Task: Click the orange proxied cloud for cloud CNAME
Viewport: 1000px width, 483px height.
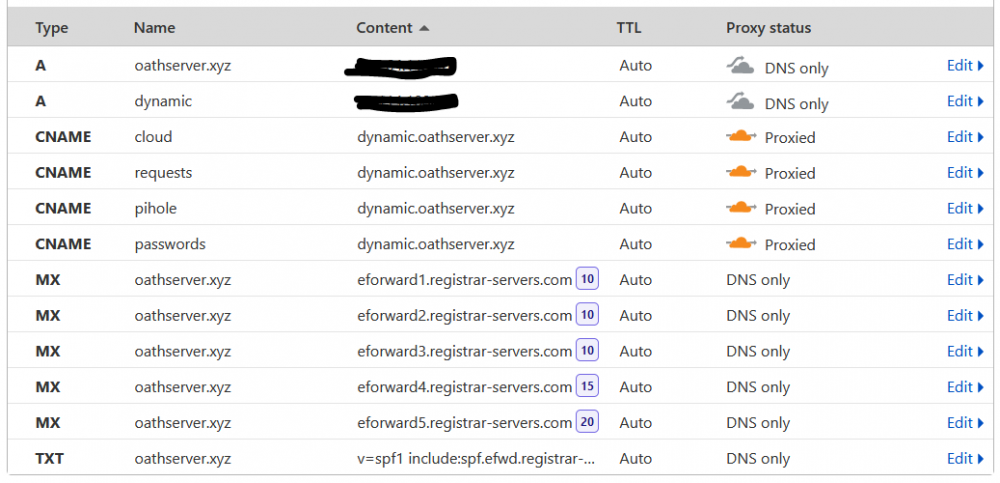Action: click(x=740, y=137)
